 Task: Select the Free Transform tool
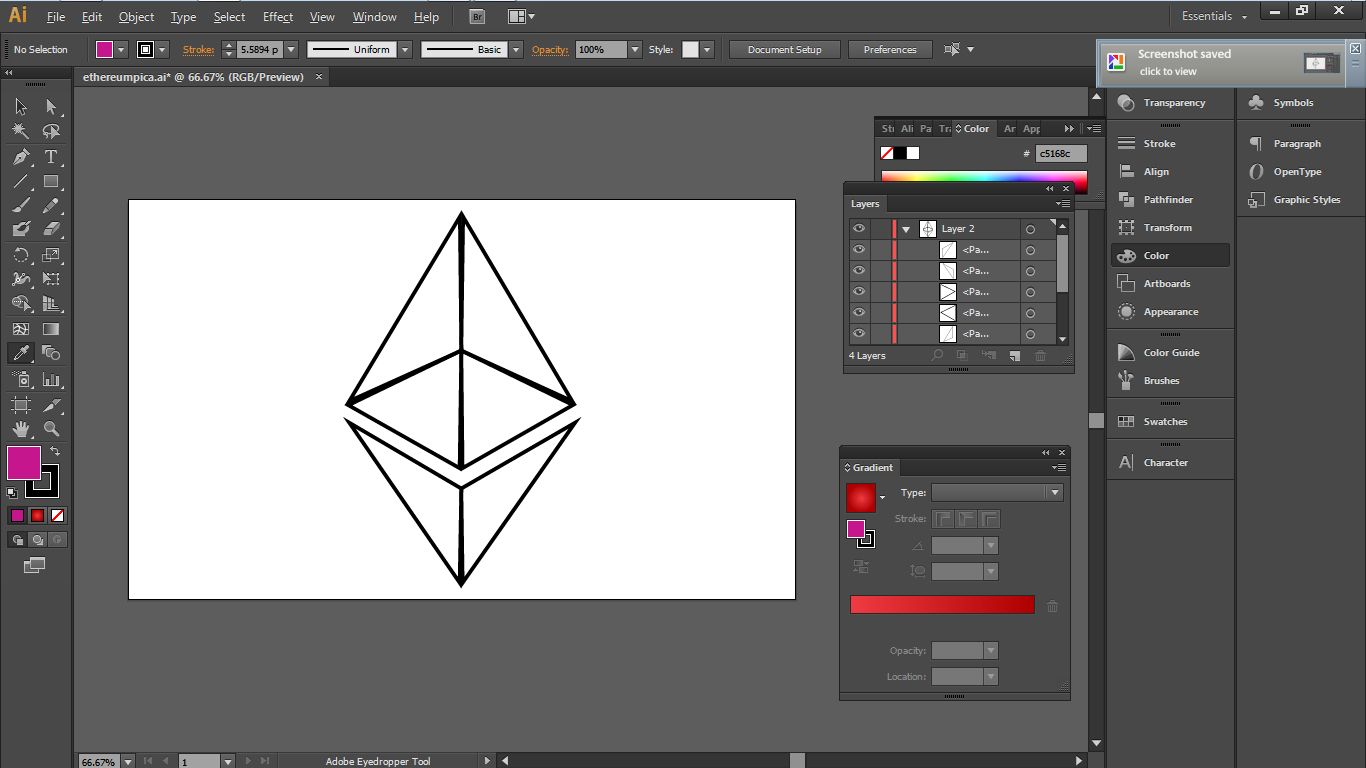click(x=51, y=279)
